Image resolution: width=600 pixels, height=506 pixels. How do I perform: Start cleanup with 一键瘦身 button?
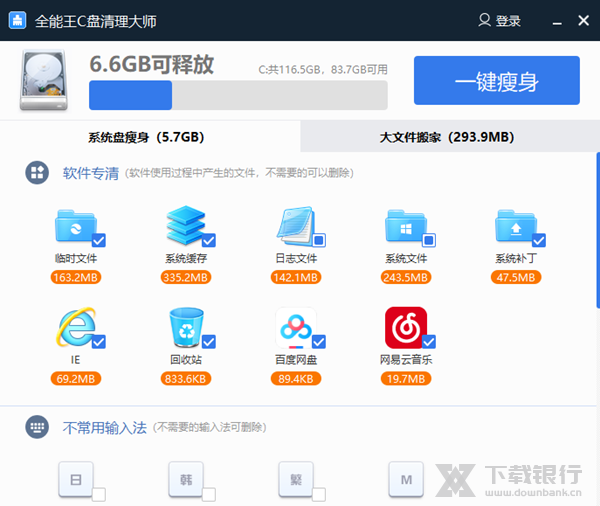click(497, 80)
